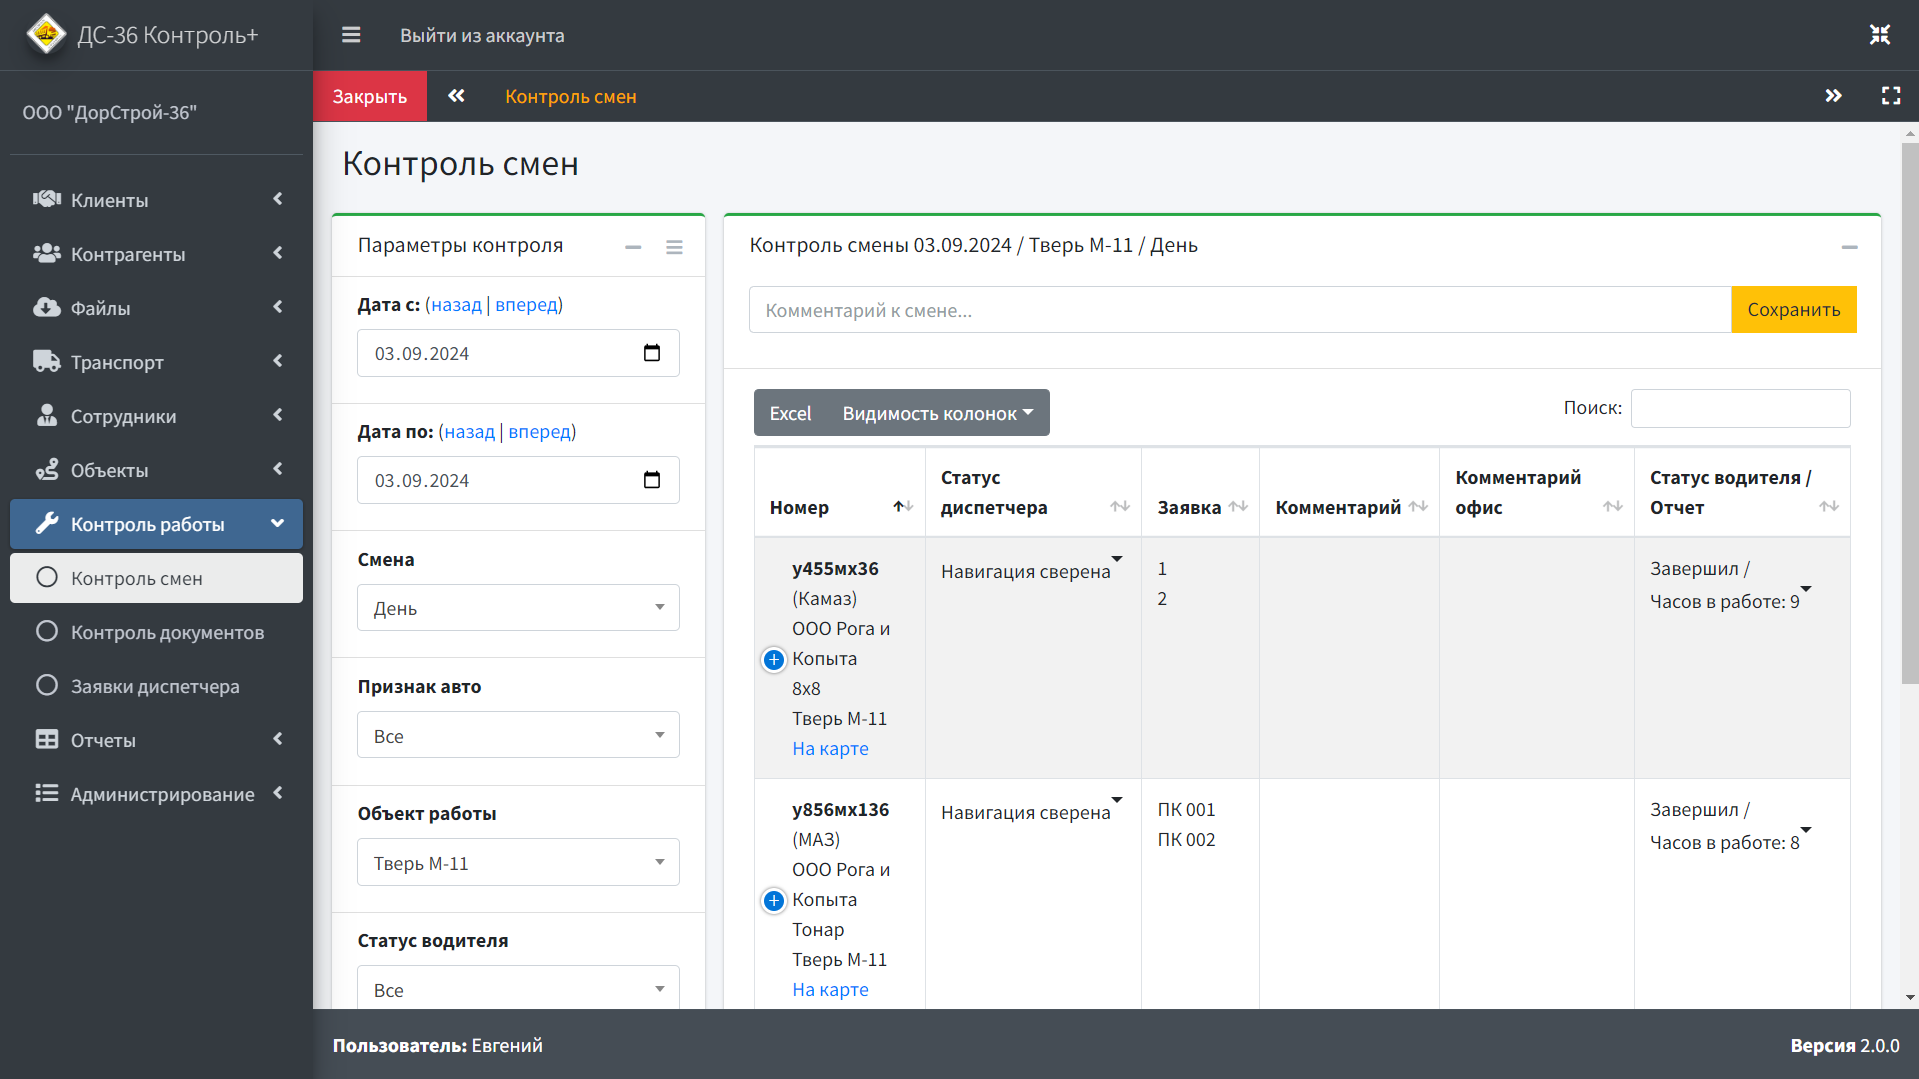This screenshot has width=1919, height=1079.
Task: Open the Статус водителя filter dropdown
Action: pyautogui.click(x=518, y=988)
